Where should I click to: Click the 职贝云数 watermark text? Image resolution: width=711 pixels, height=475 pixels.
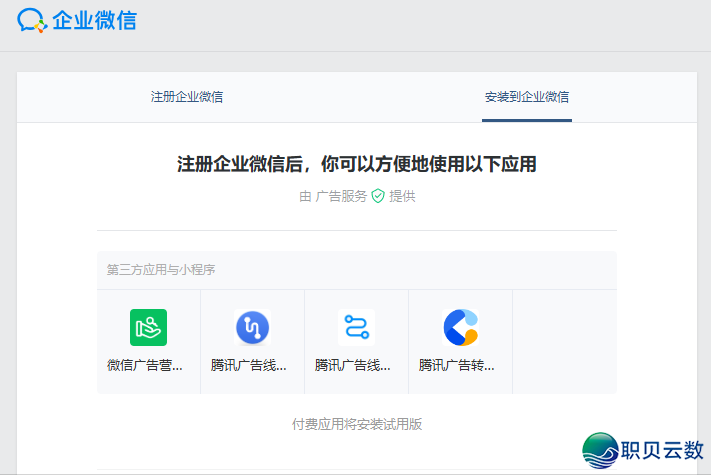click(663, 451)
